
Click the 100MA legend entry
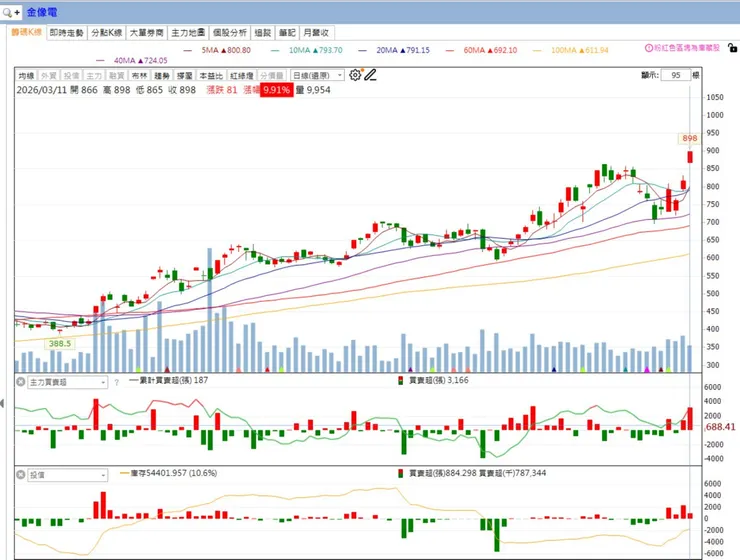click(x=571, y=50)
